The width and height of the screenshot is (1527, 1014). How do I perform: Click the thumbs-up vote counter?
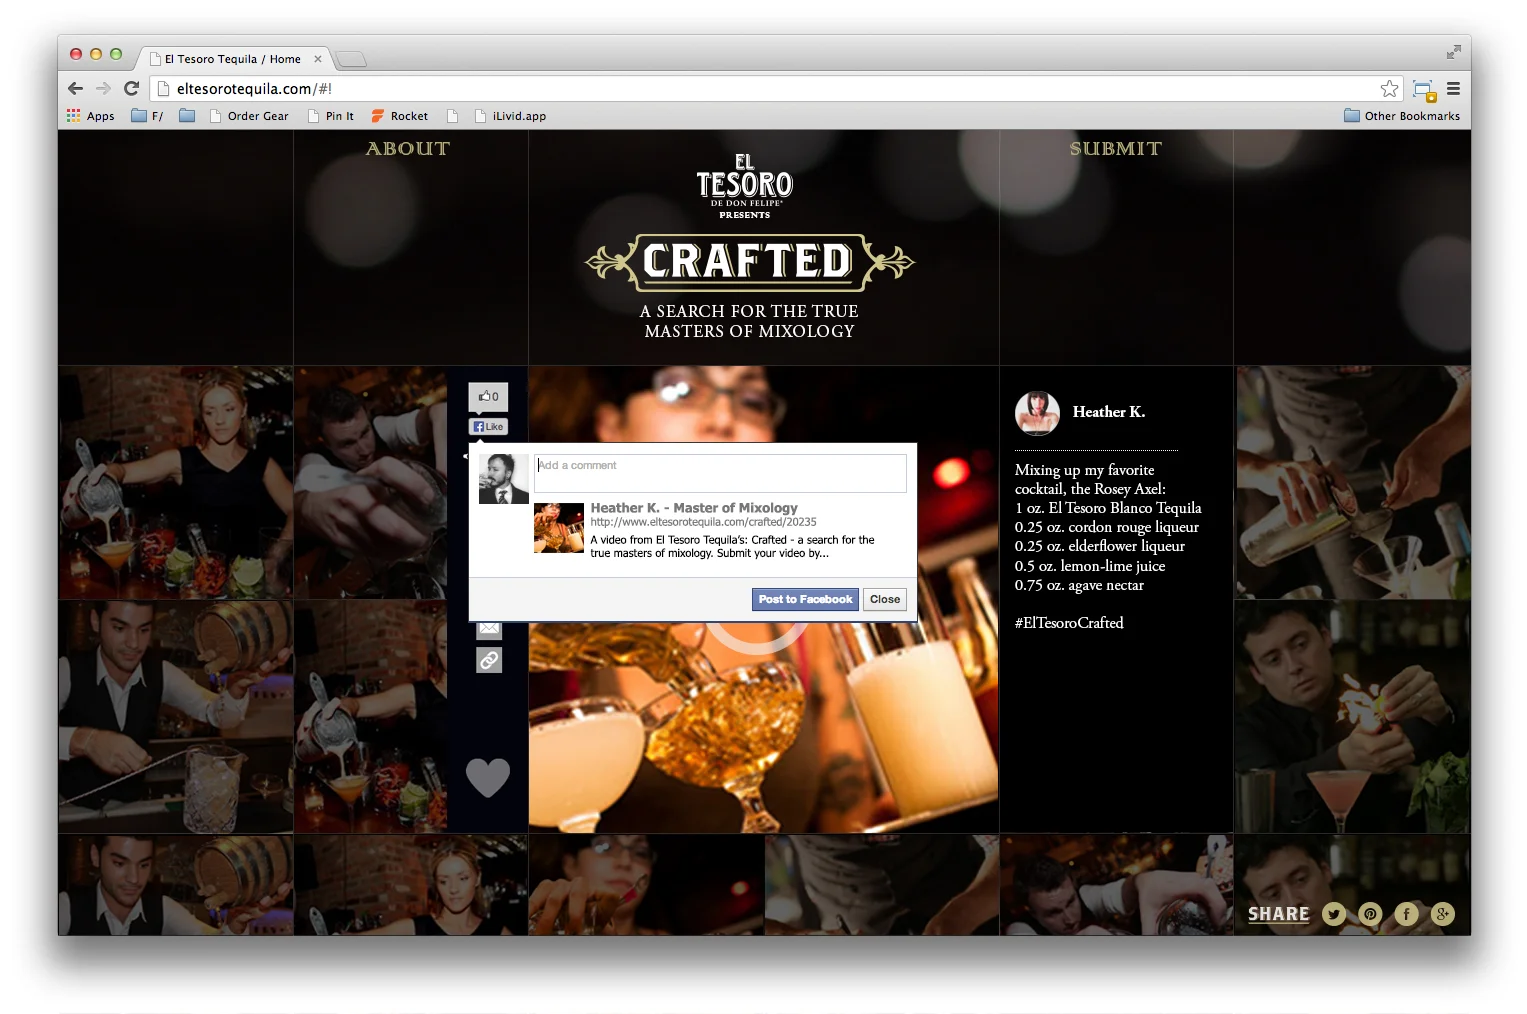[488, 397]
